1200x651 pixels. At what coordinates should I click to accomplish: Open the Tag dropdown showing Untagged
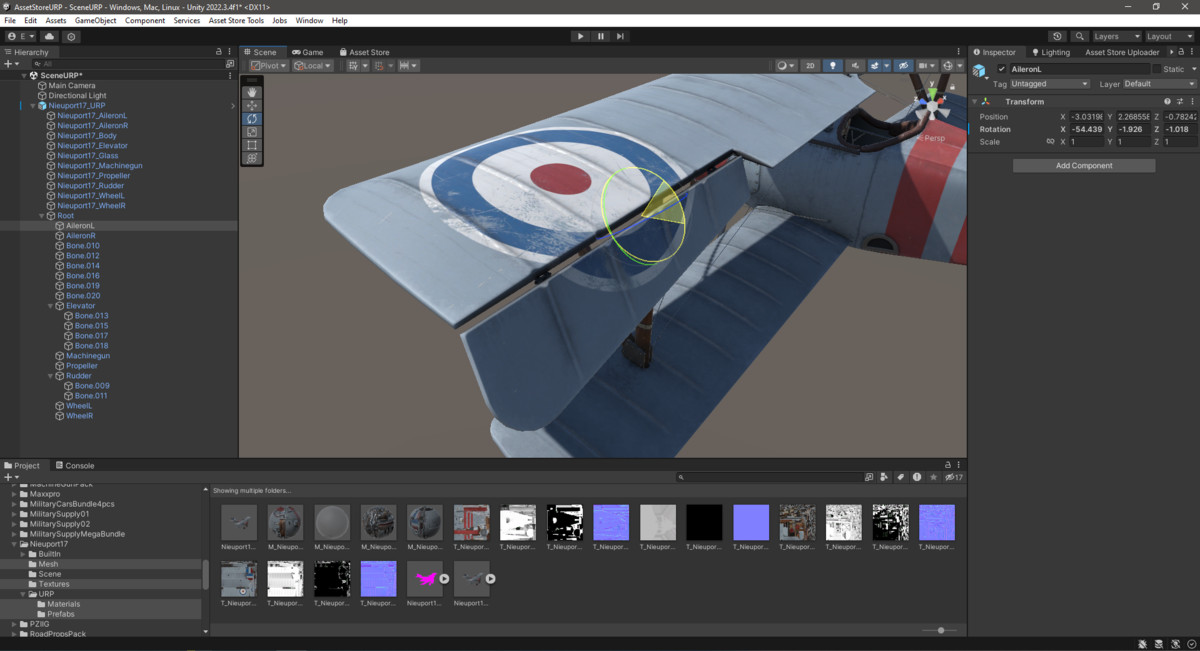tap(1048, 84)
